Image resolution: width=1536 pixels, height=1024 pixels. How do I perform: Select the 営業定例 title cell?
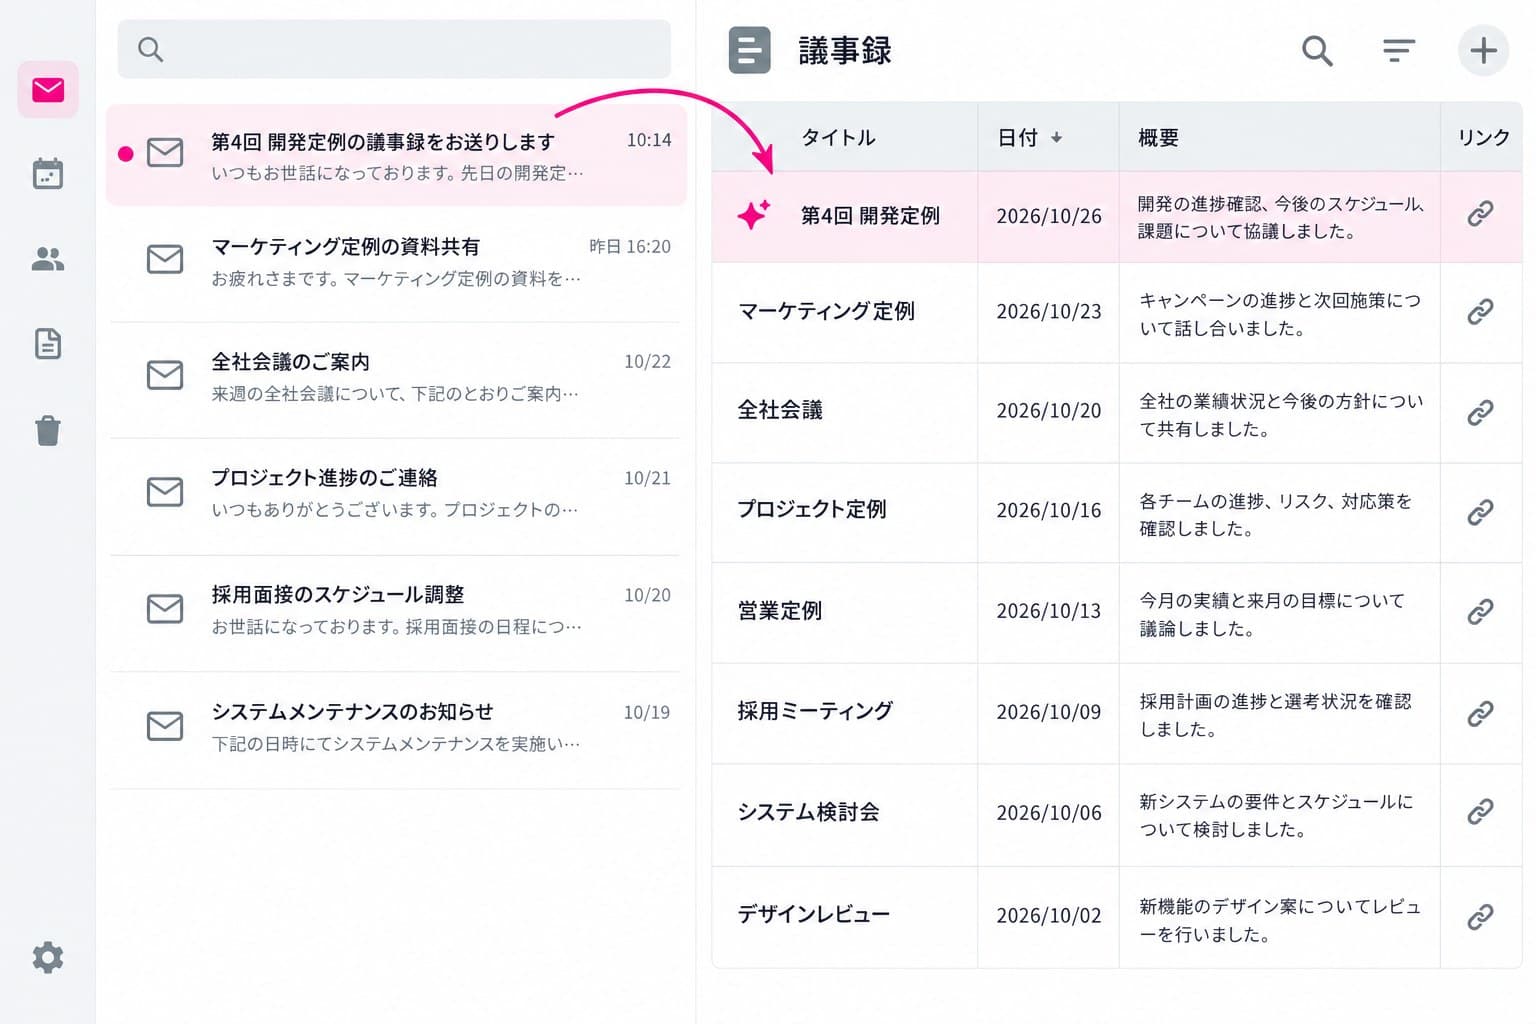[845, 612]
